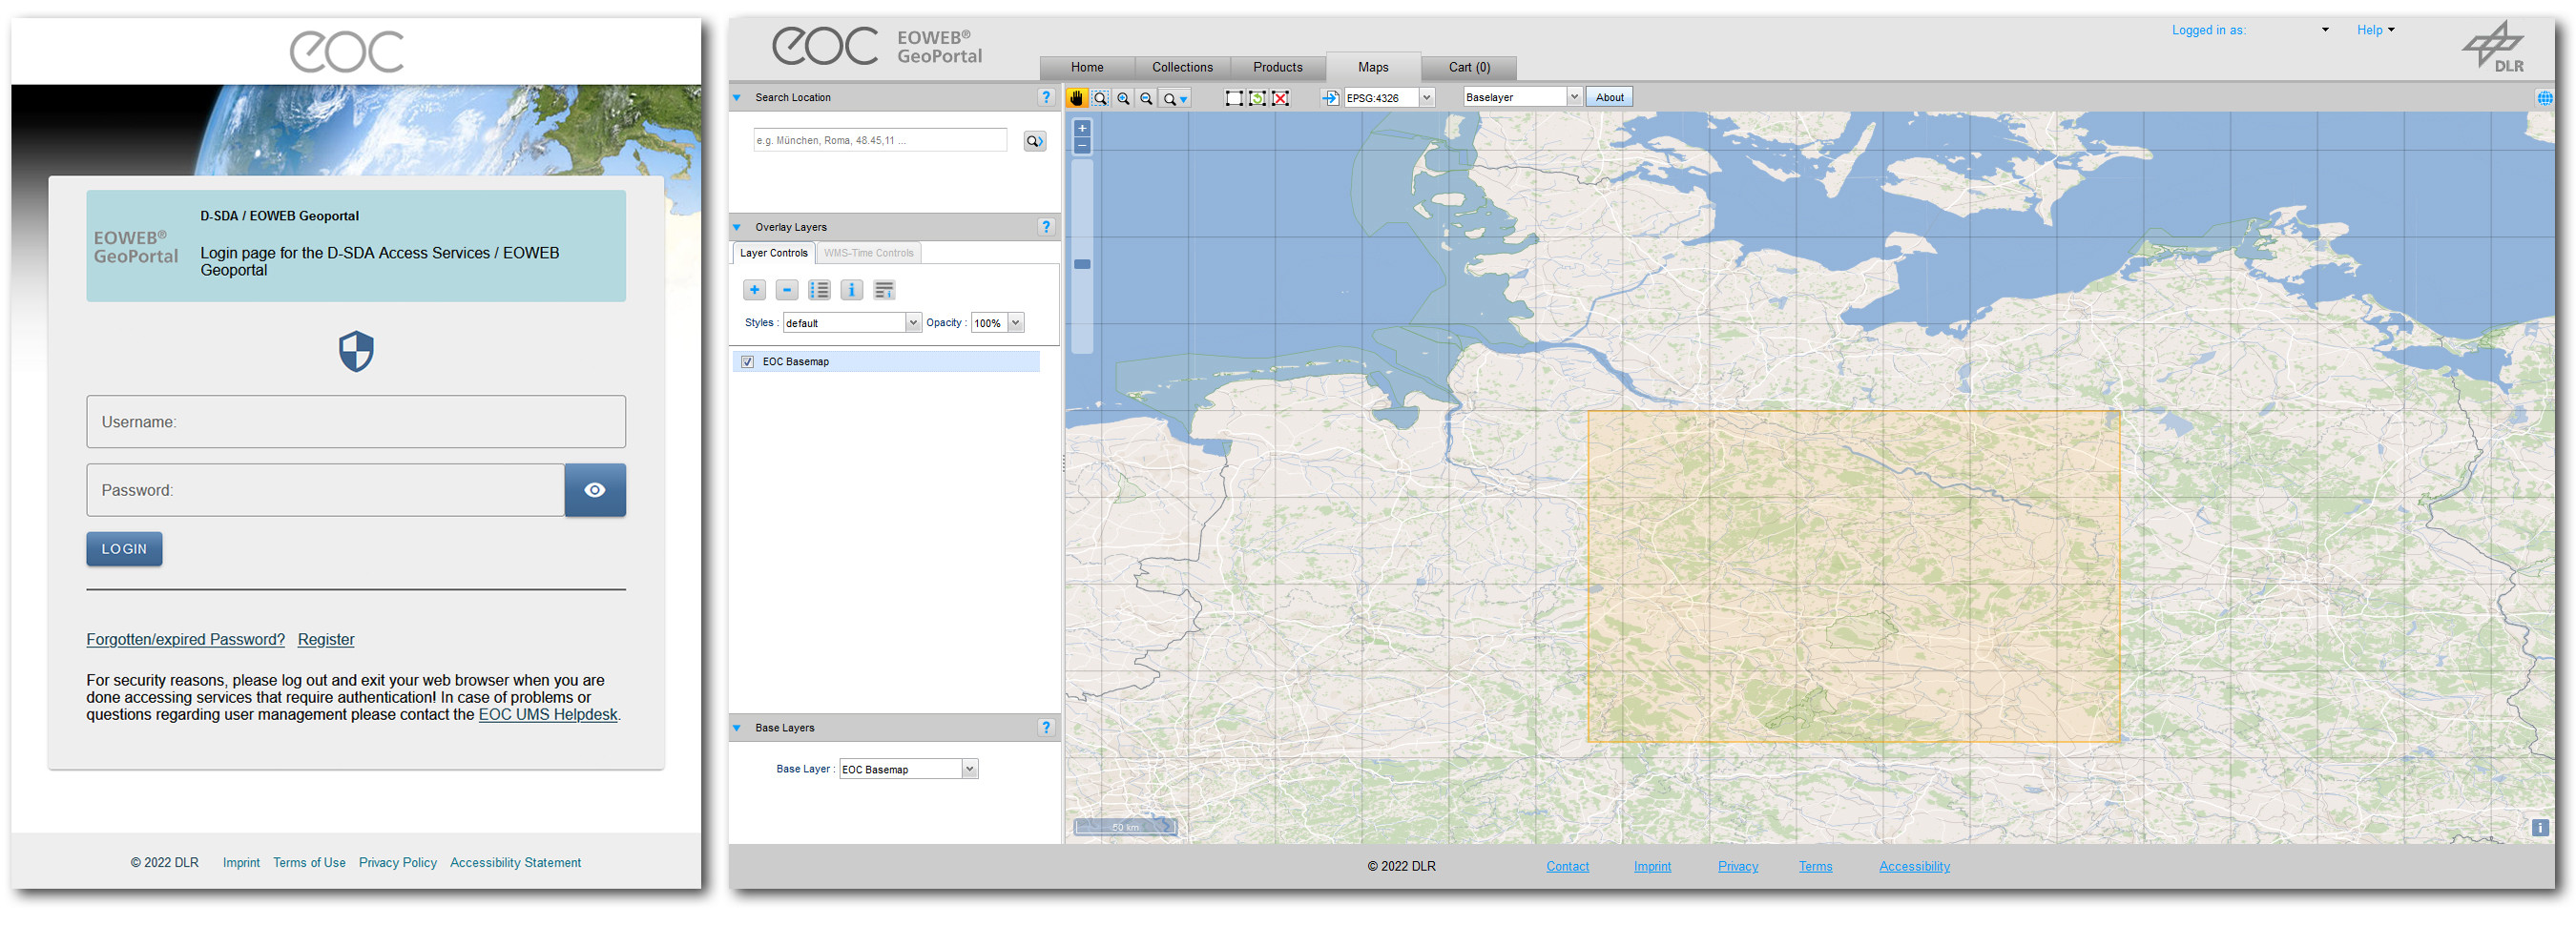Open the Collections tab
This screenshot has height=925, width=2576.
pyautogui.click(x=1182, y=68)
